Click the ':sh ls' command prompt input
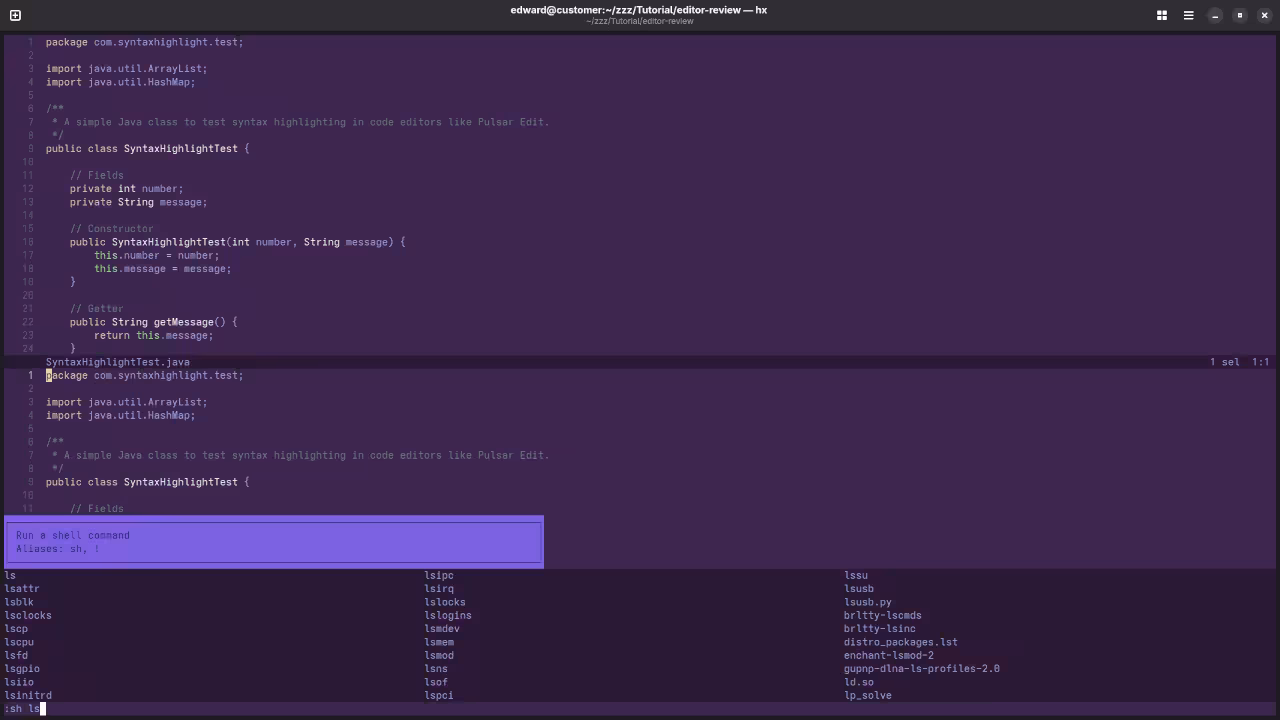 tap(24, 709)
